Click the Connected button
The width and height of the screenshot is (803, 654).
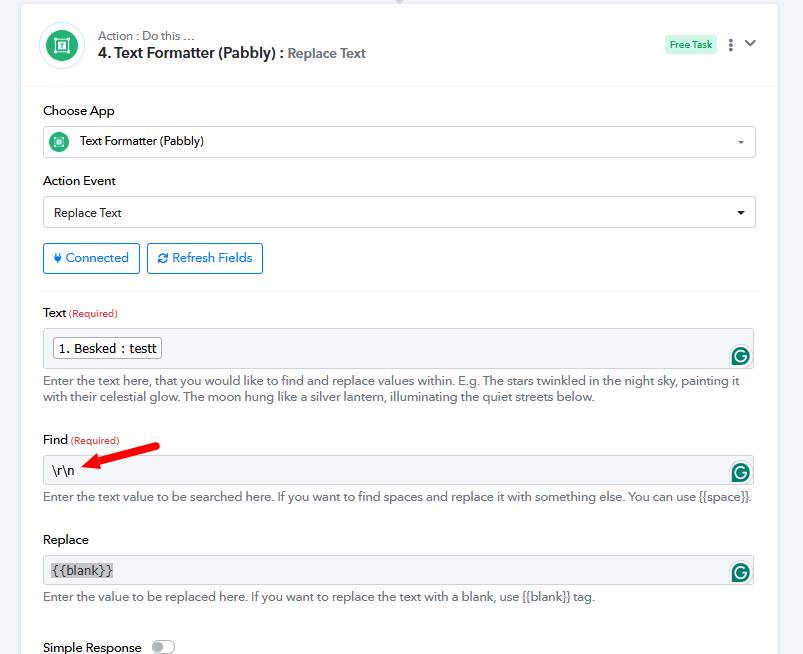[91, 258]
